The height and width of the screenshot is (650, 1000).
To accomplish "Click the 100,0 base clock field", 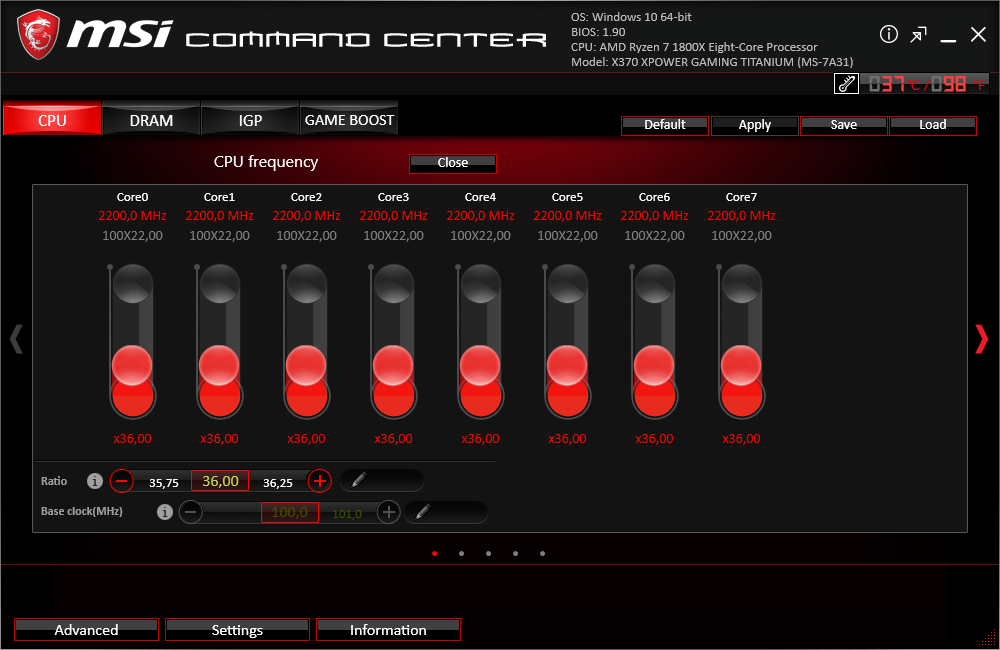I will pyautogui.click(x=290, y=512).
